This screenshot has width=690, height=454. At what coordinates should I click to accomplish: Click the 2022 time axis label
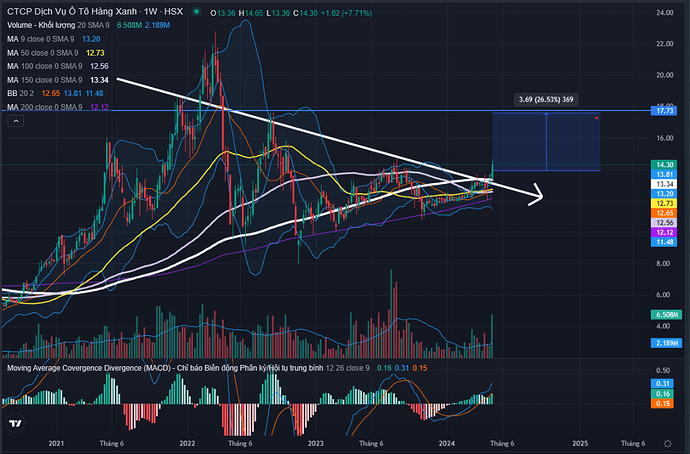coord(187,443)
